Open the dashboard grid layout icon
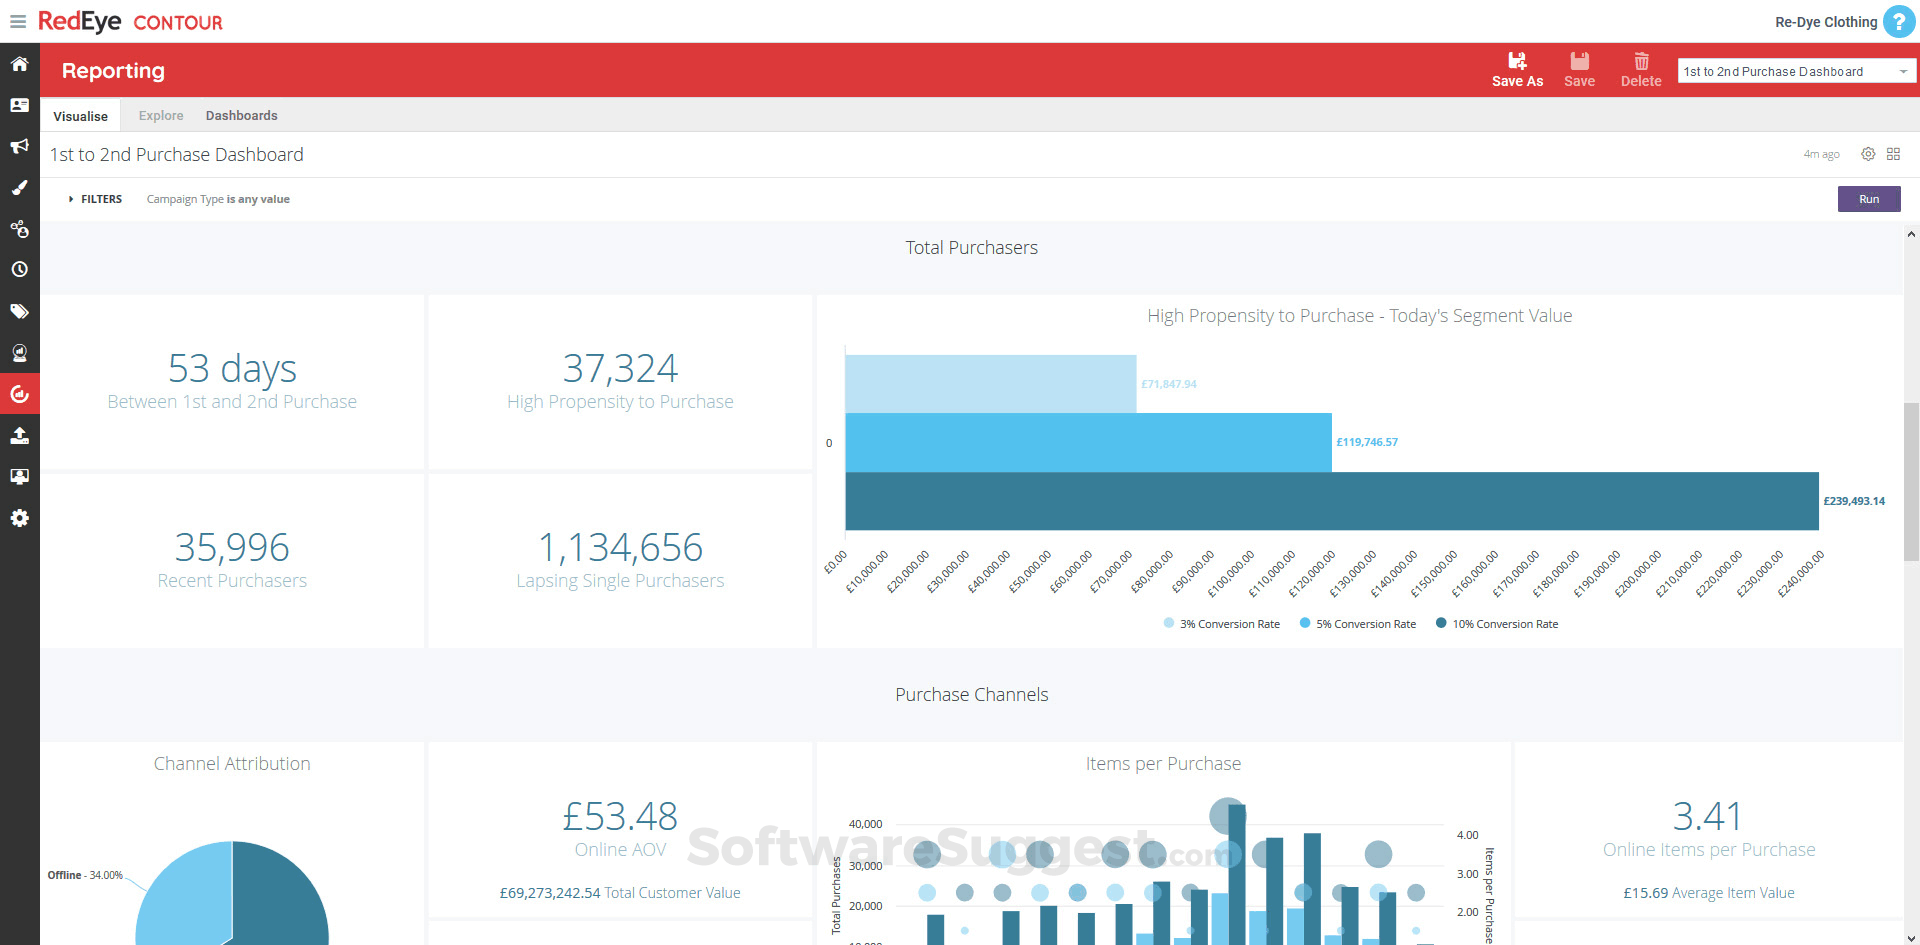Viewport: 1920px width, 945px height. click(1894, 154)
